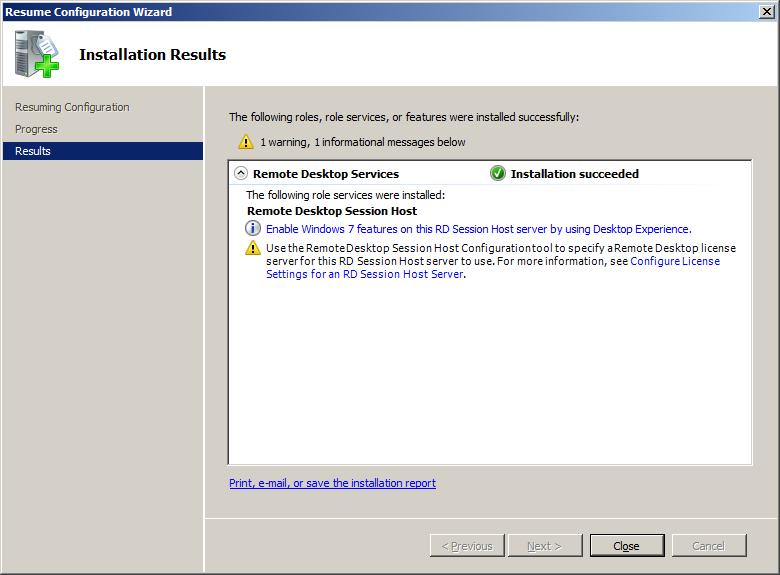Image resolution: width=780 pixels, height=575 pixels.
Task: Select the Results step in sidebar
Action: click(33, 151)
